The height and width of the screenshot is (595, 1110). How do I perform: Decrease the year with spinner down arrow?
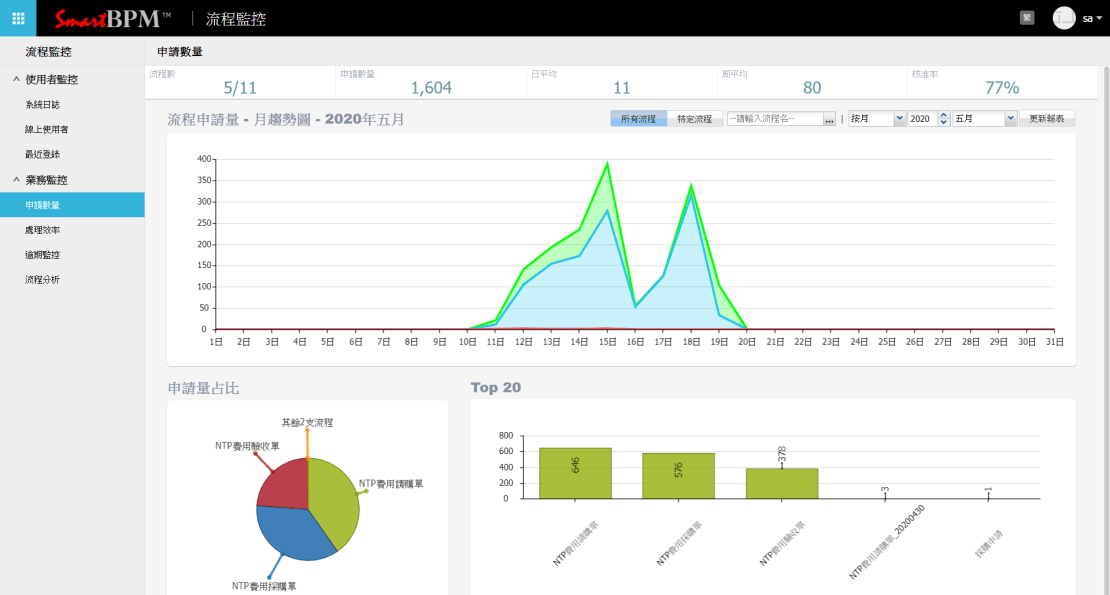click(943, 122)
